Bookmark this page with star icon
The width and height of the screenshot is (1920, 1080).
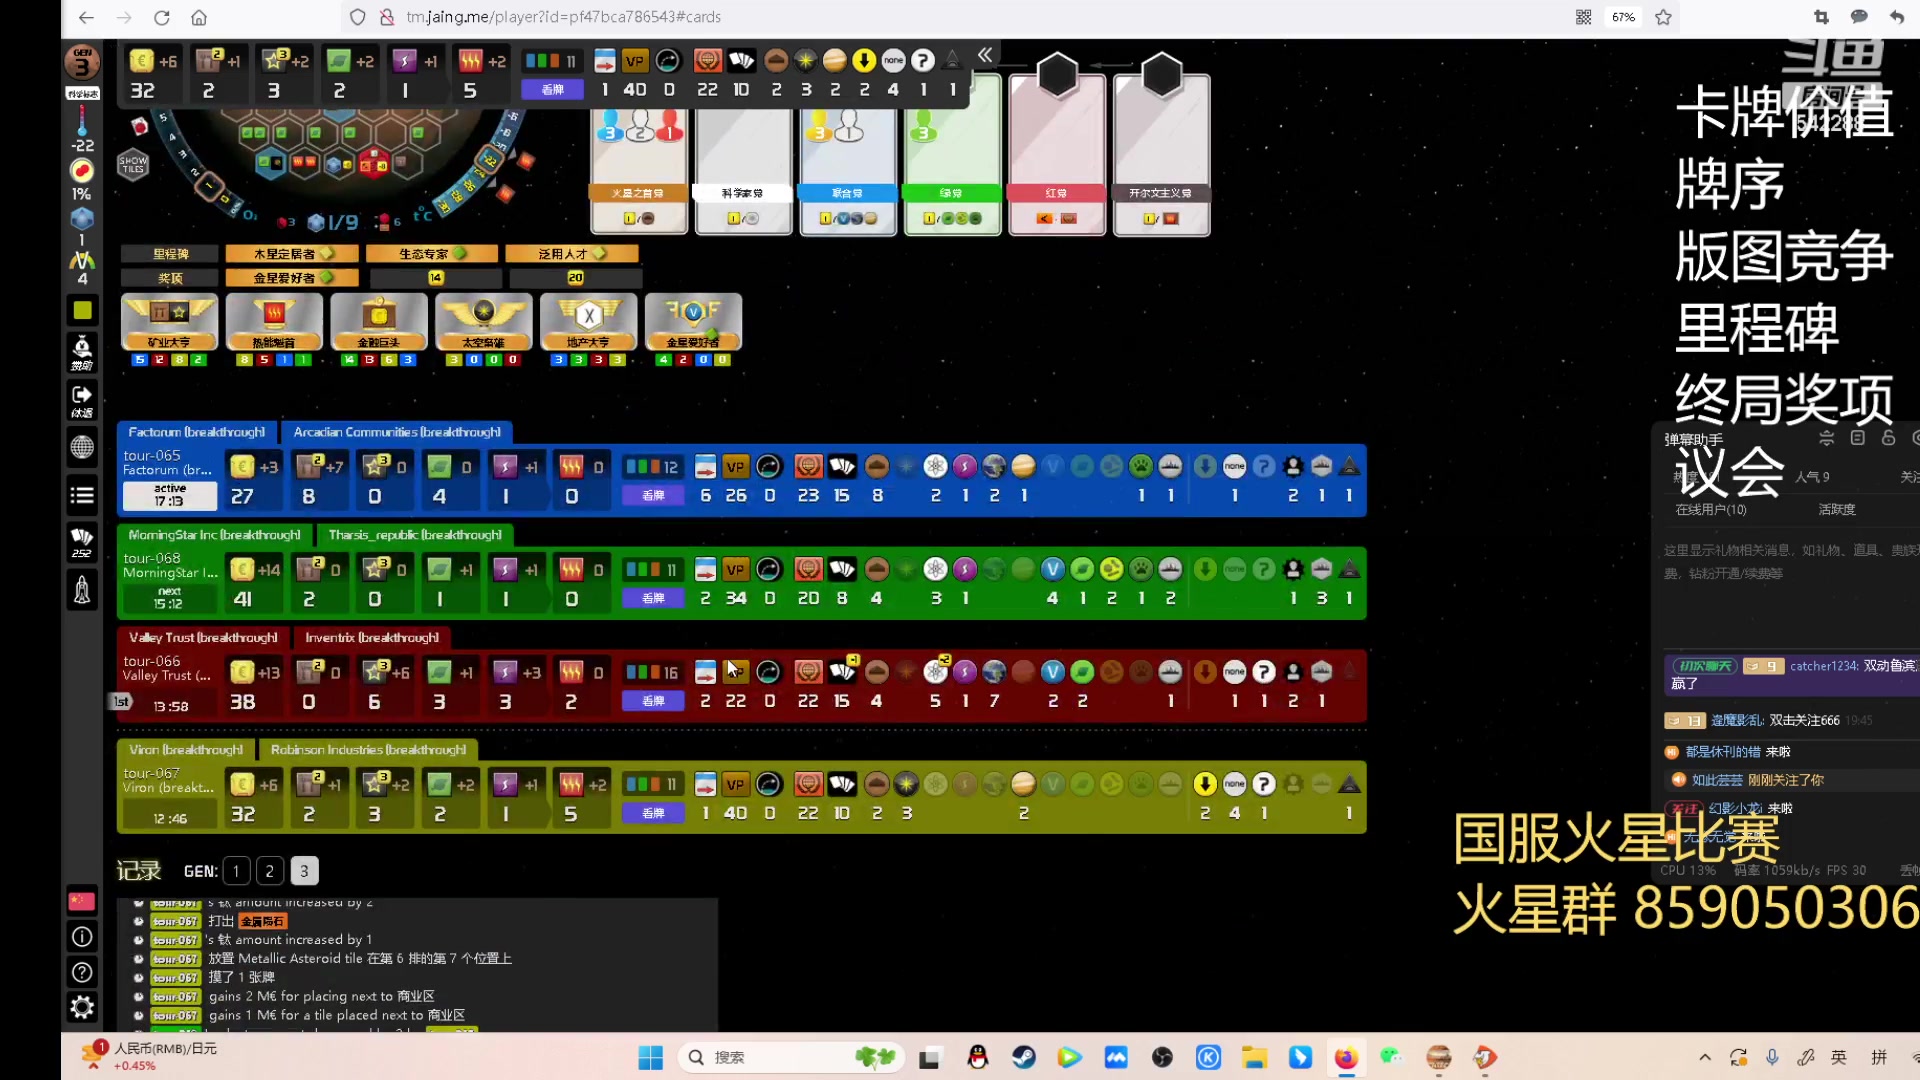tap(1663, 17)
